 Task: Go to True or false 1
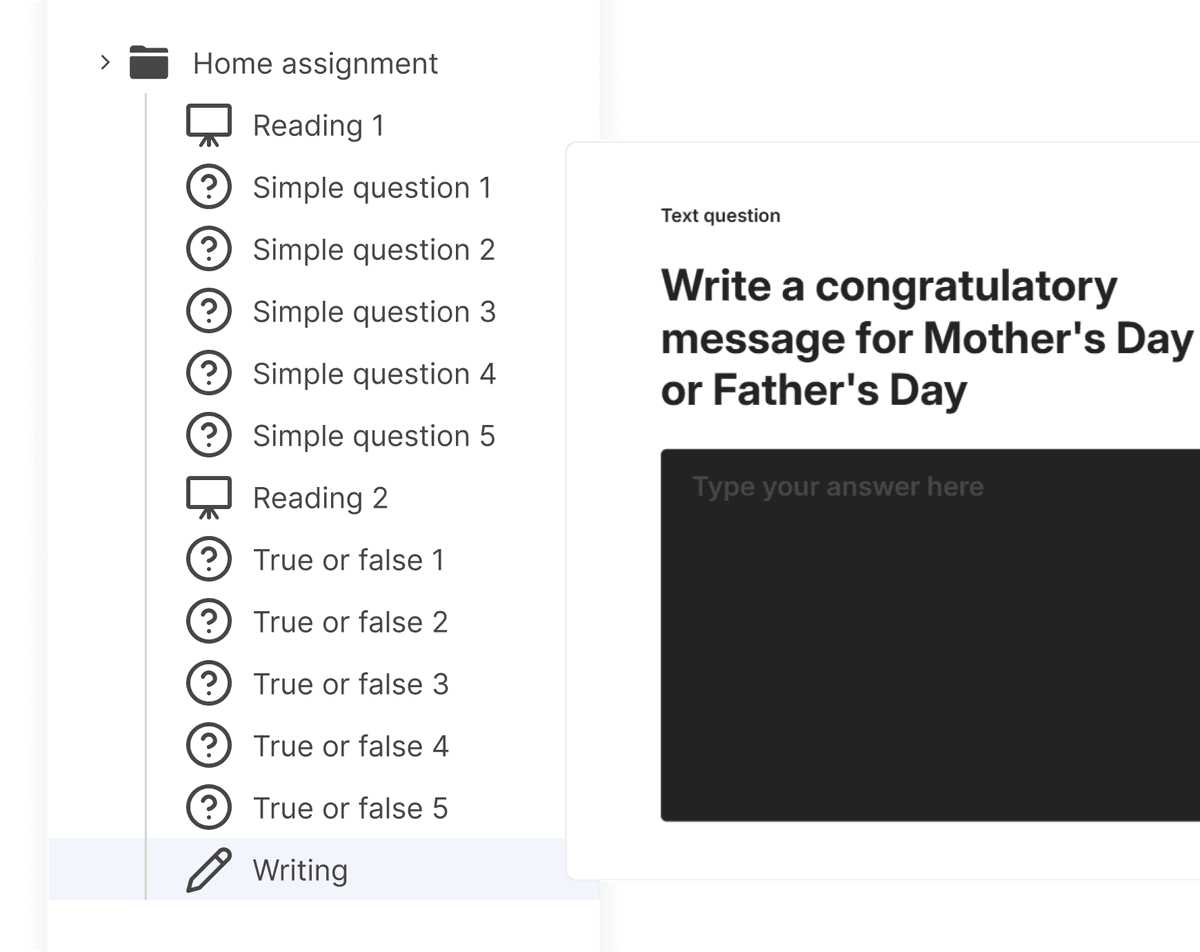[x=348, y=560]
